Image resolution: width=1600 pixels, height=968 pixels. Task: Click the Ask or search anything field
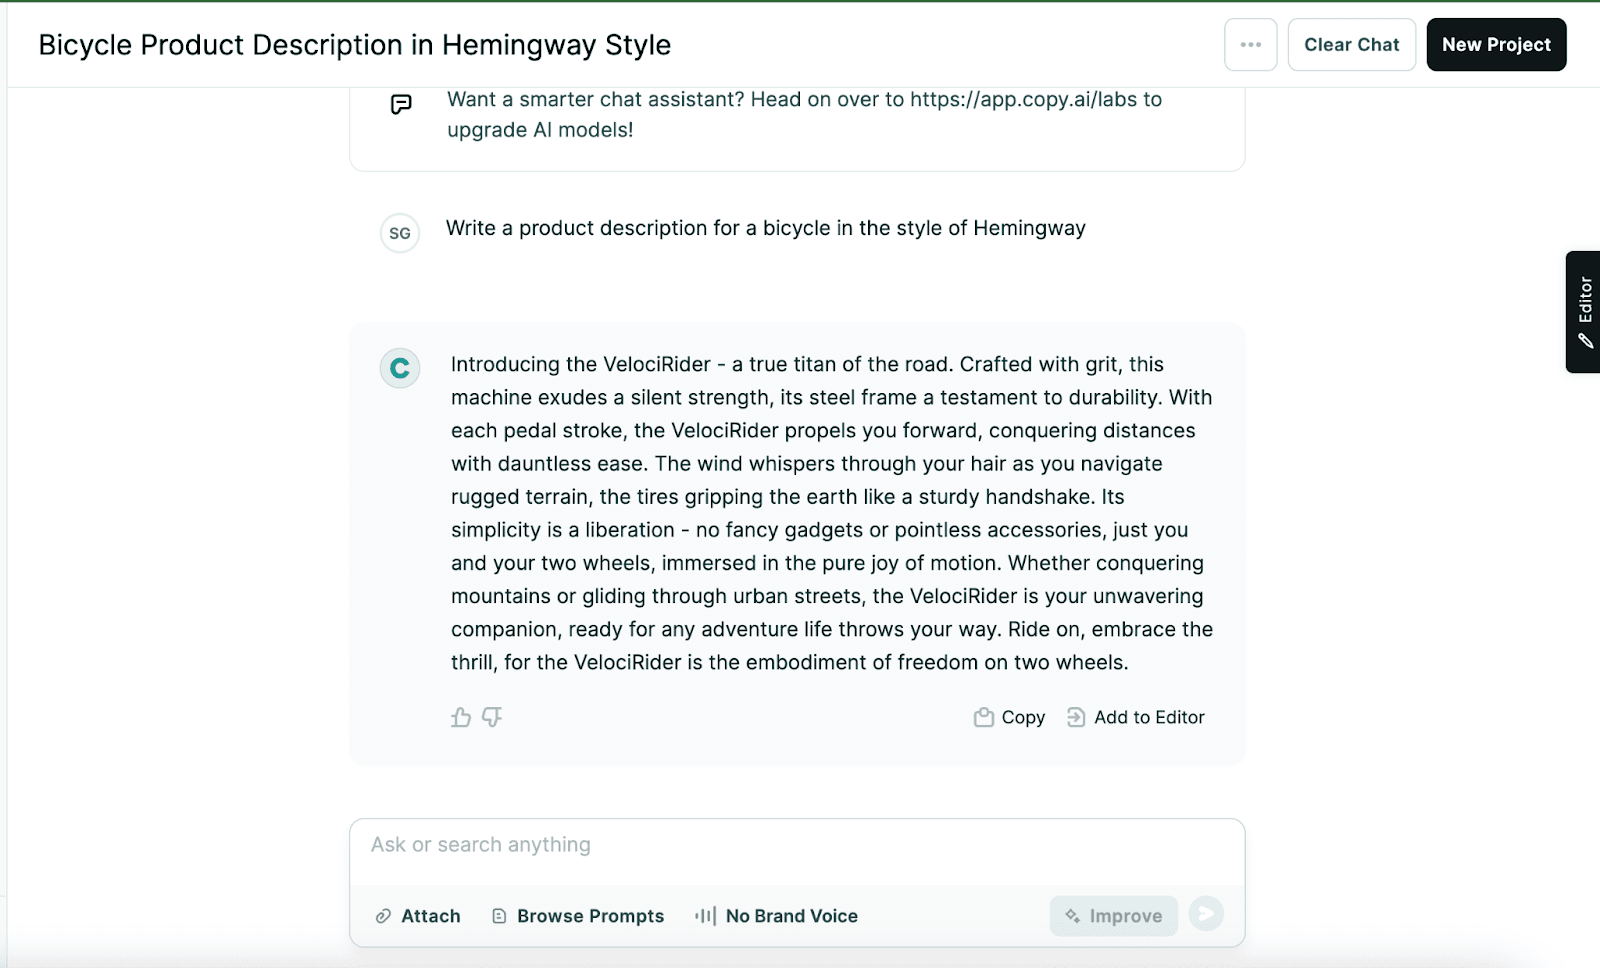[x=797, y=845]
